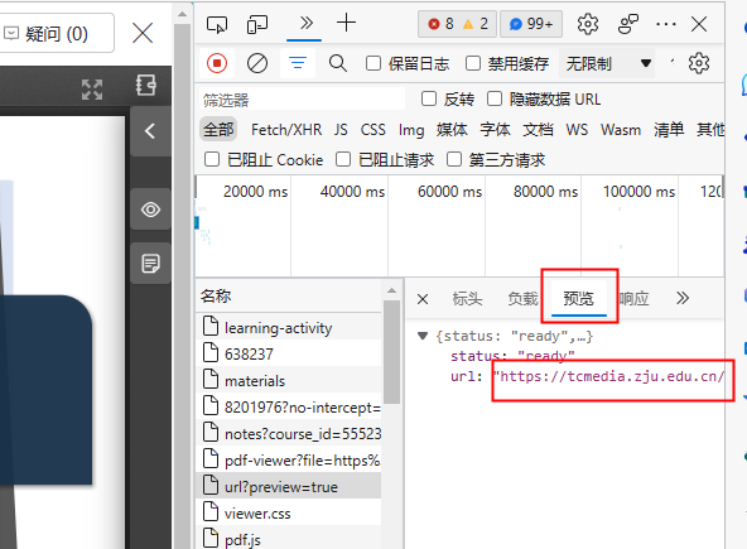This screenshot has width=747, height=549.
Task: Check the 已阻止请求 checkbox
Action: (x=343, y=159)
